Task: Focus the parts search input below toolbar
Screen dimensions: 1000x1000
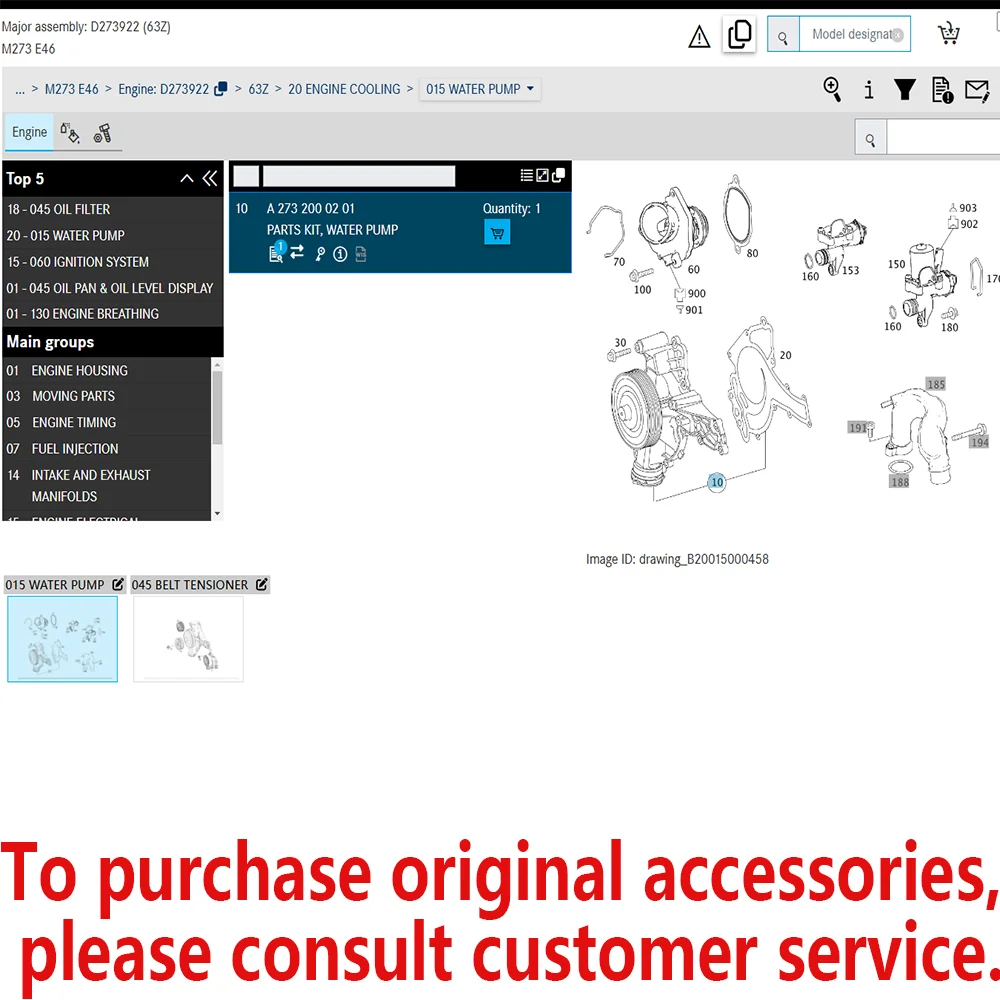Action: (x=943, y=137)
